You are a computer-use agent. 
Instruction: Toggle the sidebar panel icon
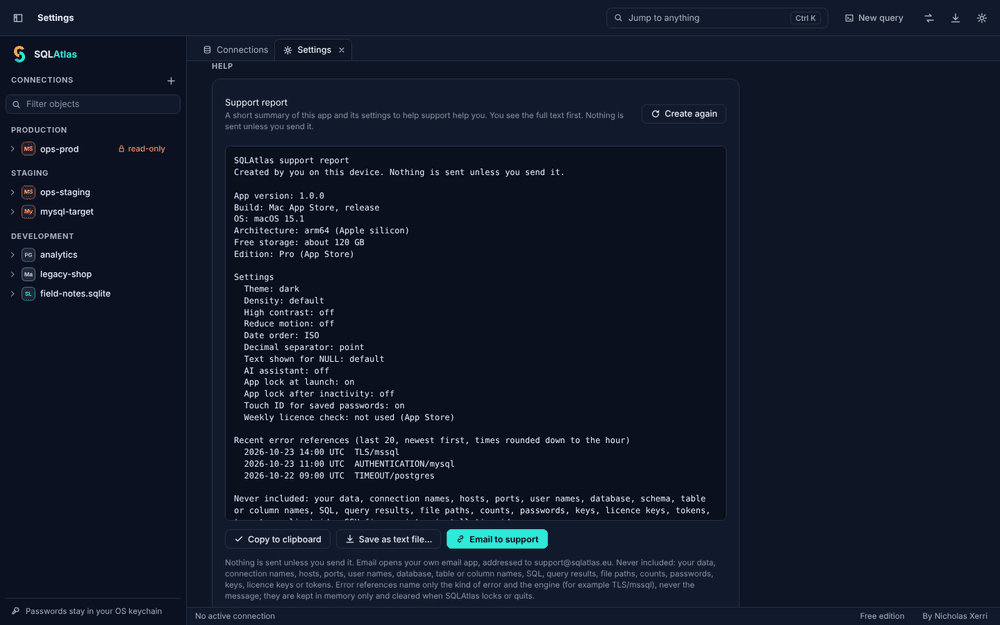[x=18, y=18]
